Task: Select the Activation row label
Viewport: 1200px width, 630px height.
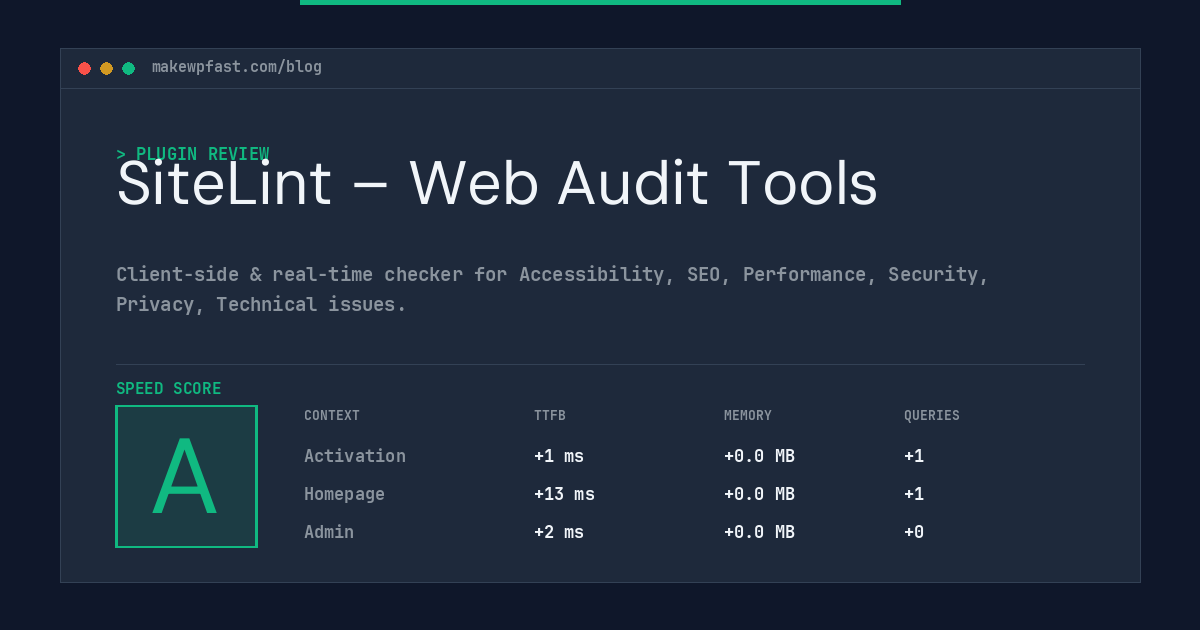Action: [355, 456]
